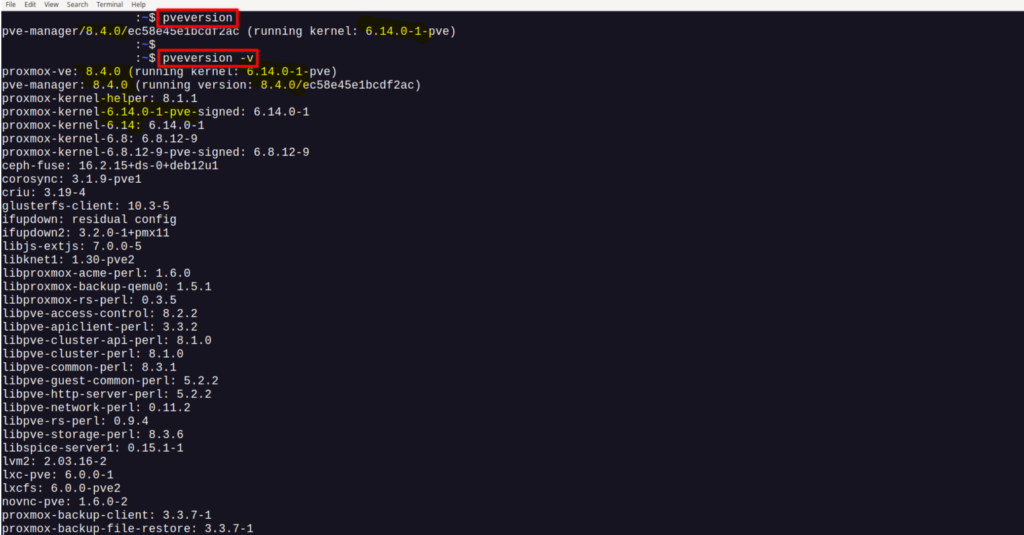Open the Help menu
The image size is (1024, 535).
[138, 5]
